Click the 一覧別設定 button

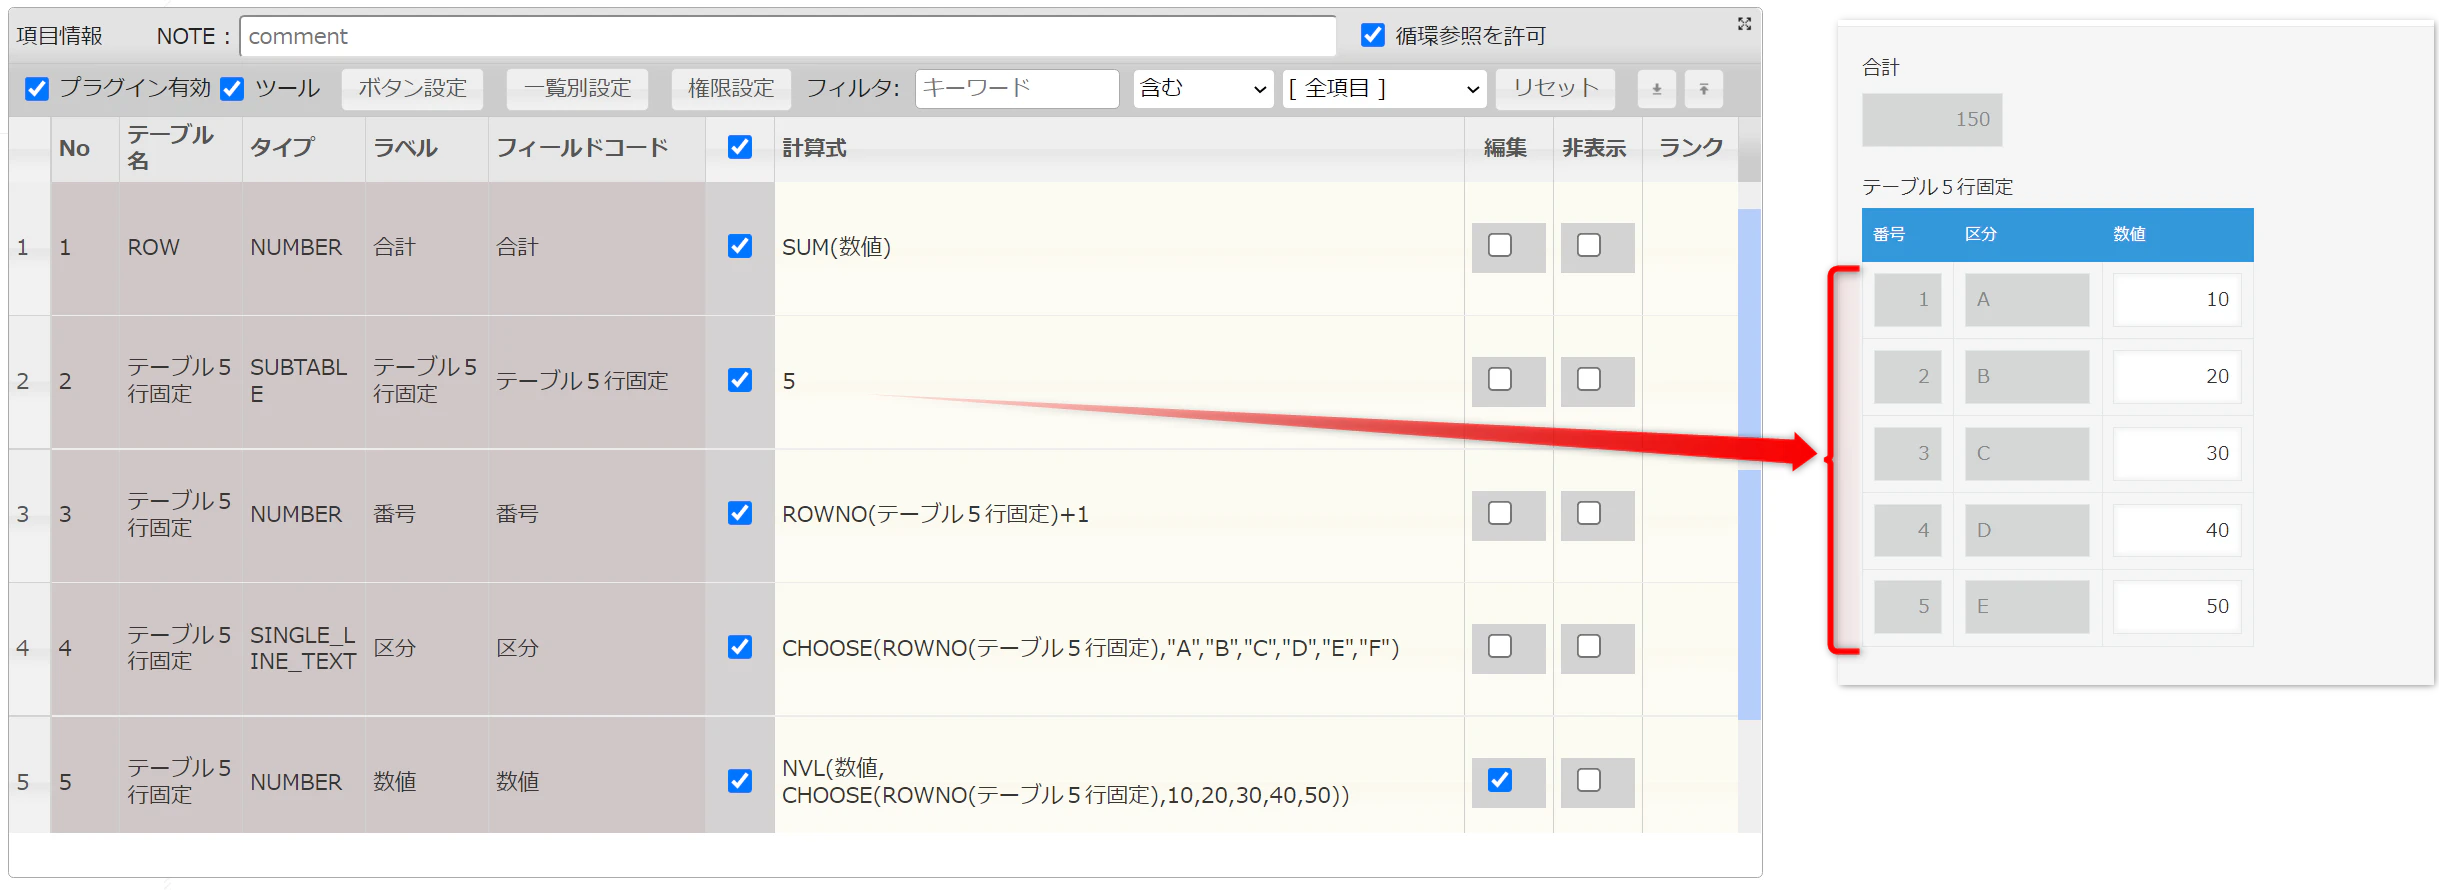(577, 89)
